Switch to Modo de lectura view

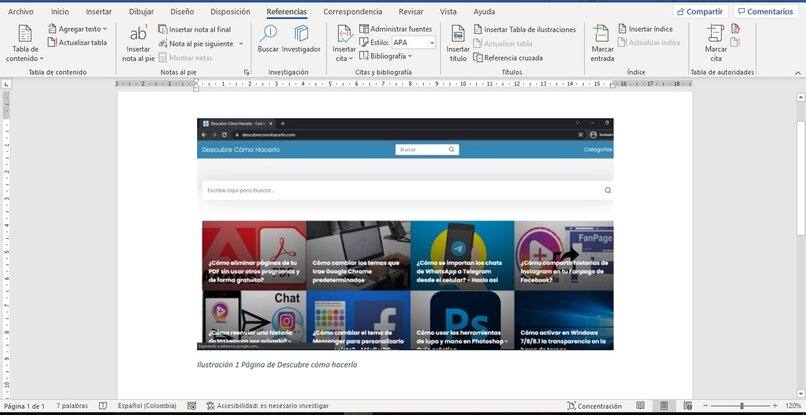point(640,406)
